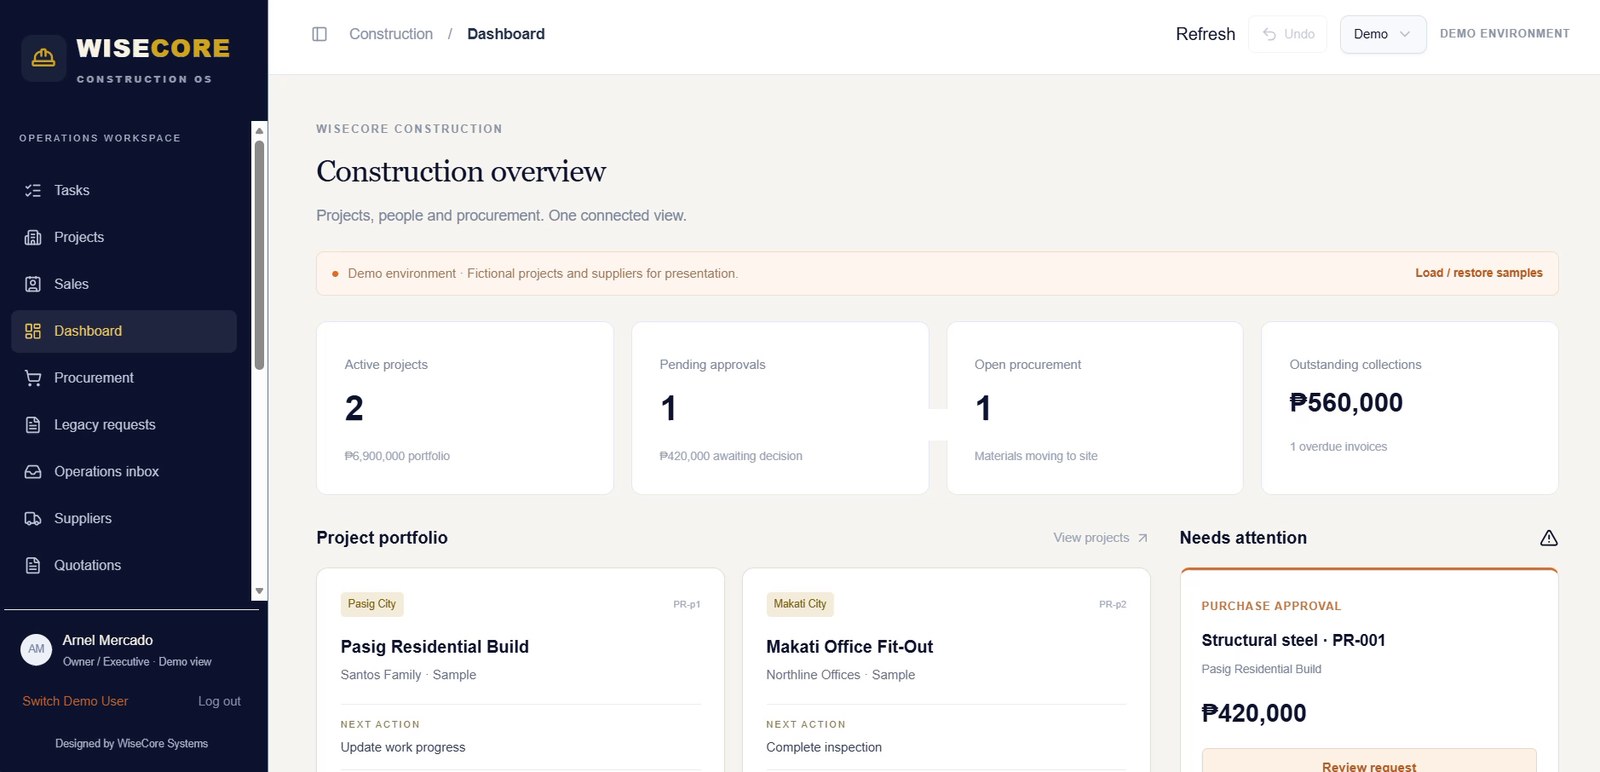
Task: Click the AM user avatar
Action: [x=36, y=649]
